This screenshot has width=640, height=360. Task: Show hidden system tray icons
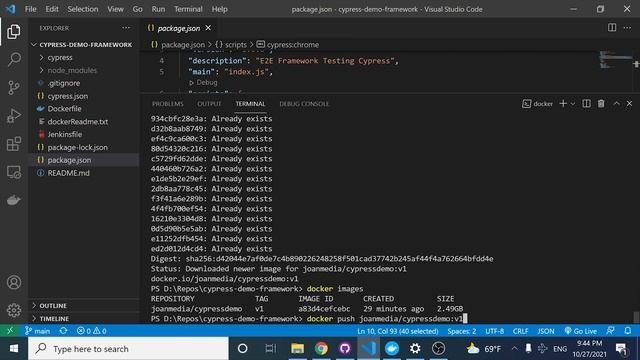(514, 348)
